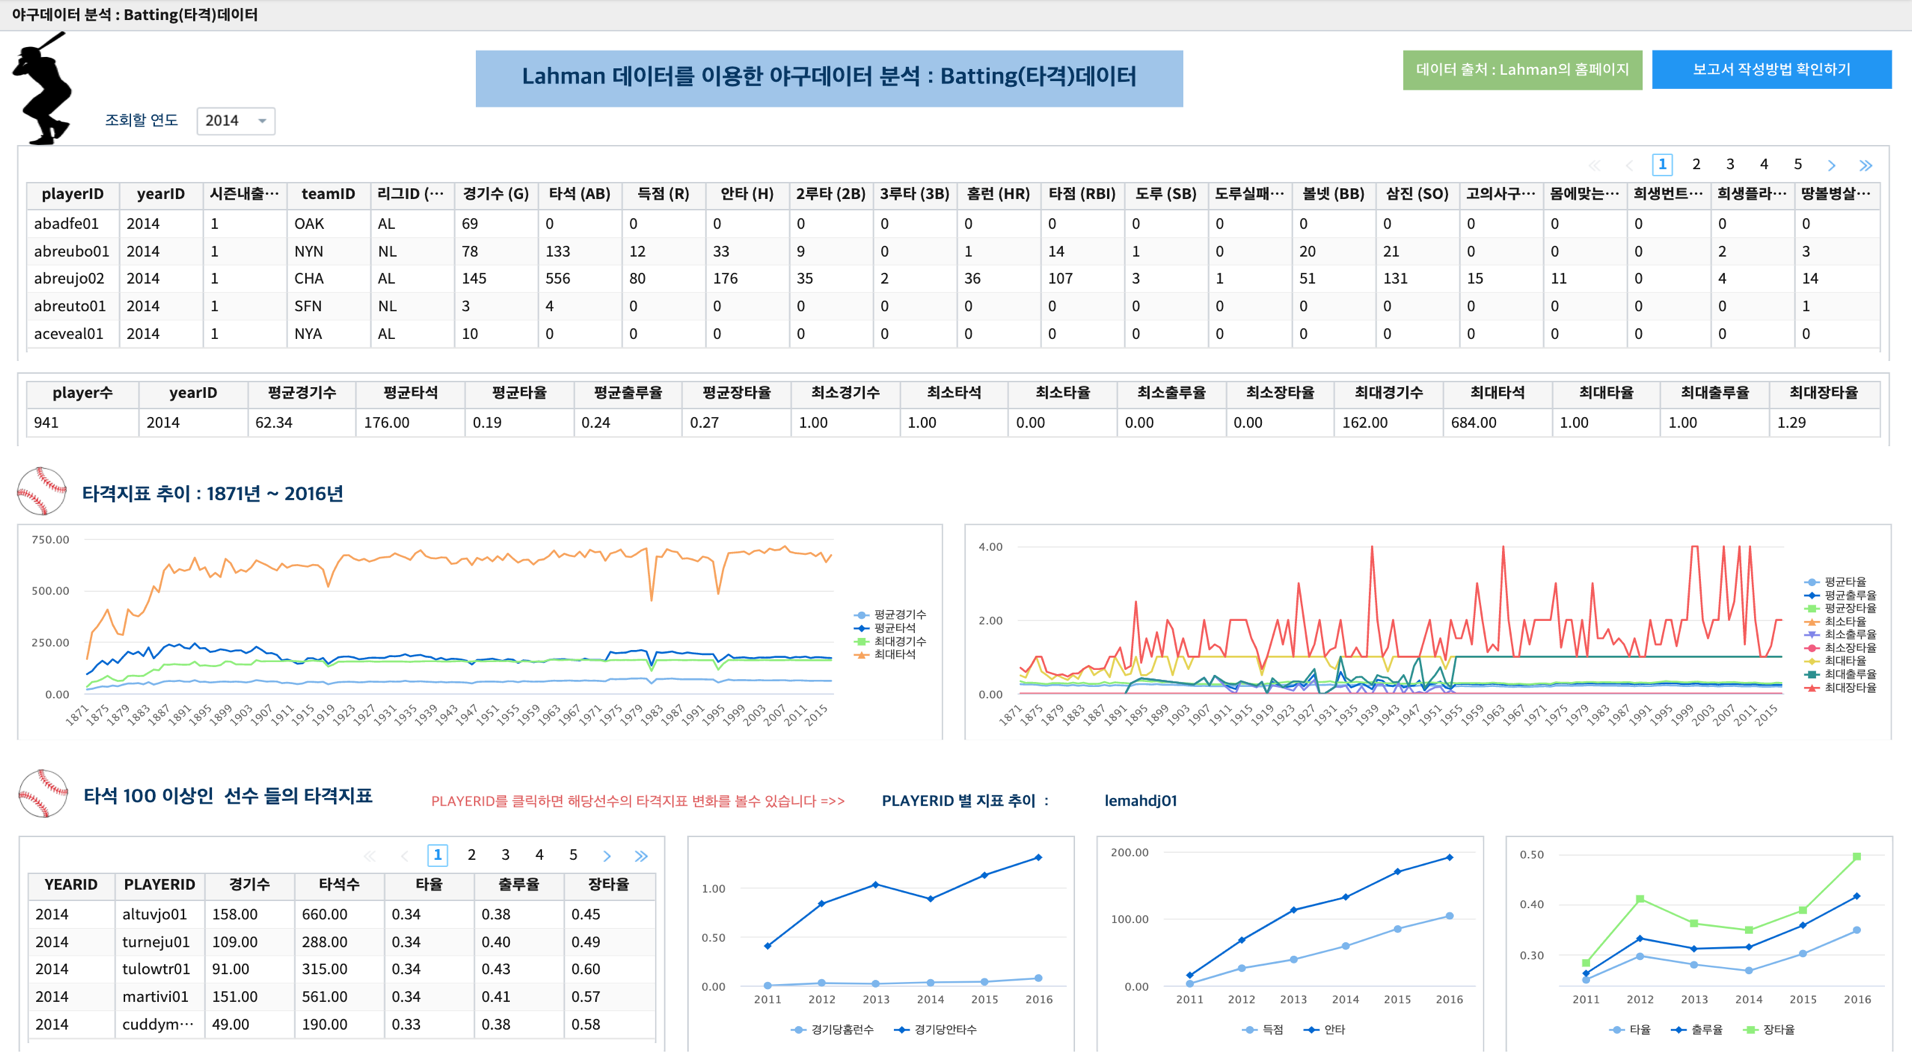Toggle 경기당홈런수 legend in per-game chart

click(x=833, y=1030)
